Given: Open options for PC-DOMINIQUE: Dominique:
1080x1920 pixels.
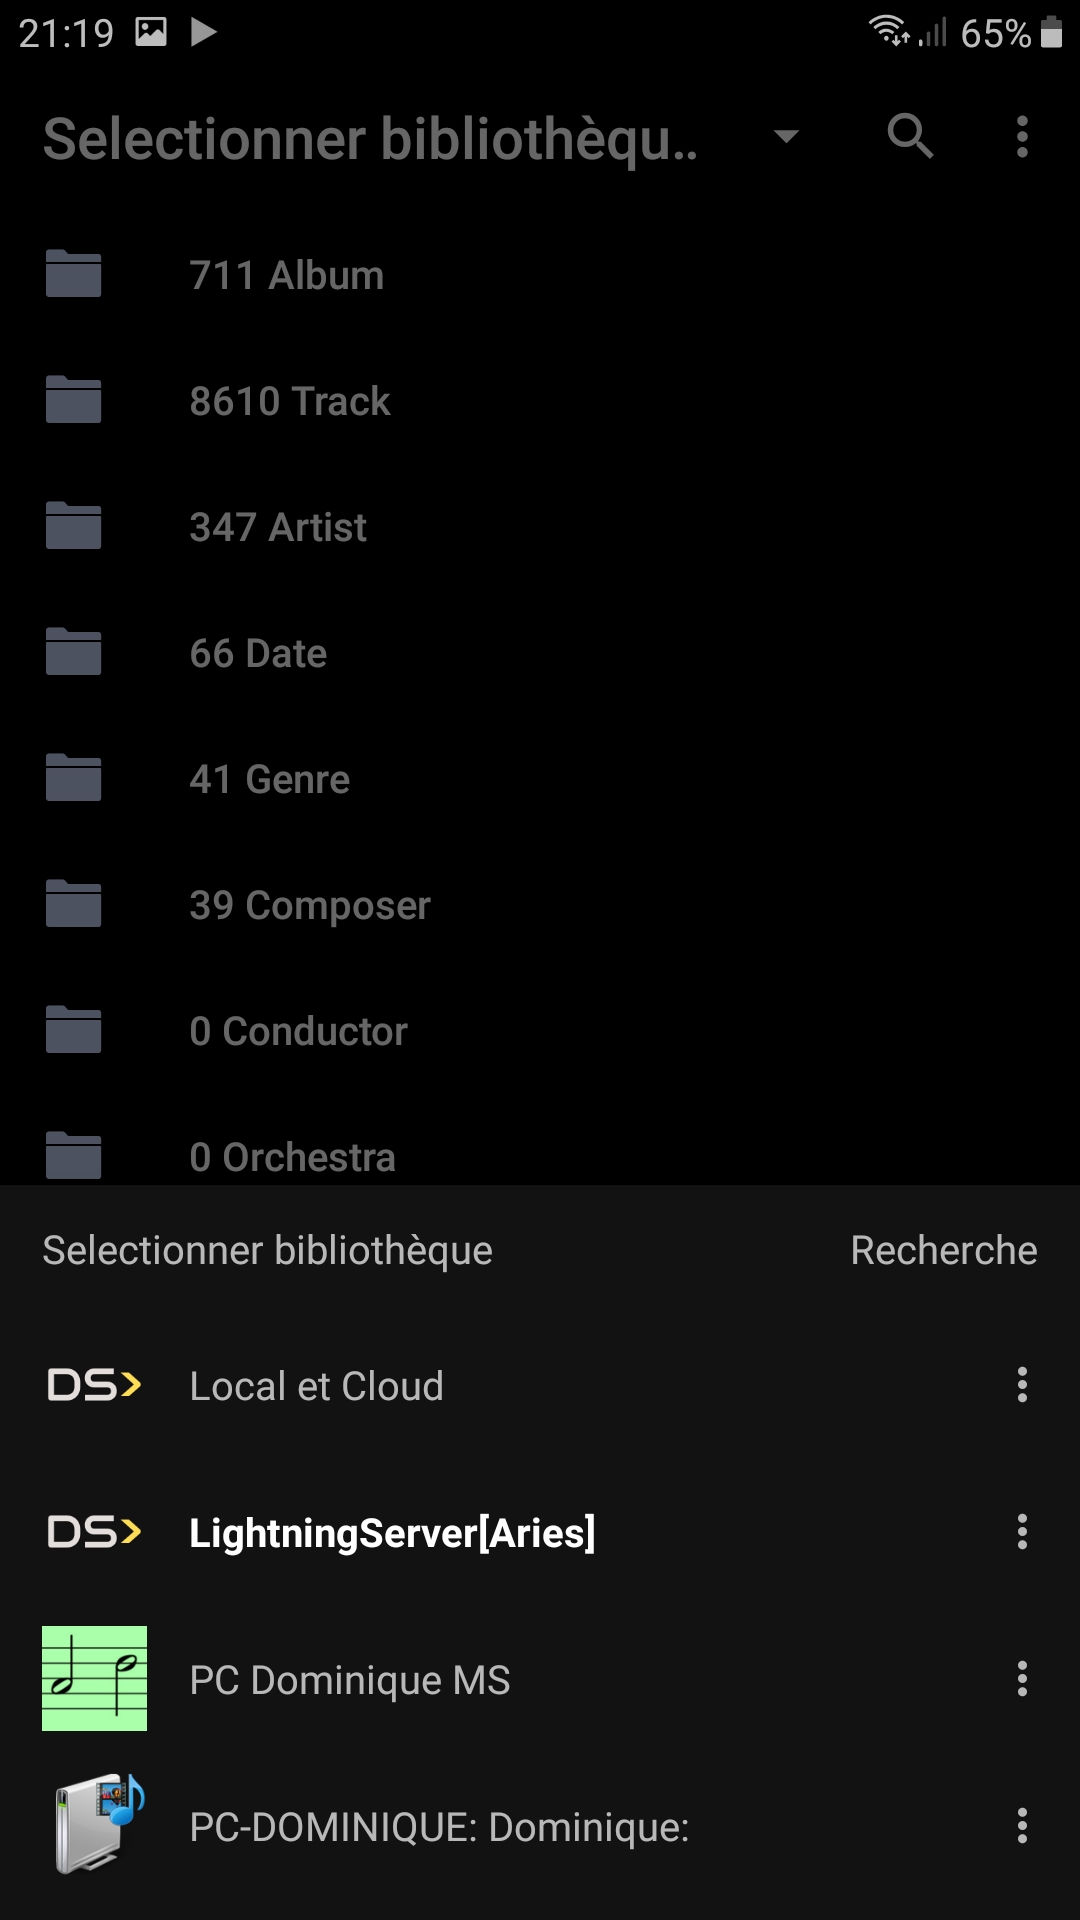Looking at the screenshot, I should 1022,1826.
